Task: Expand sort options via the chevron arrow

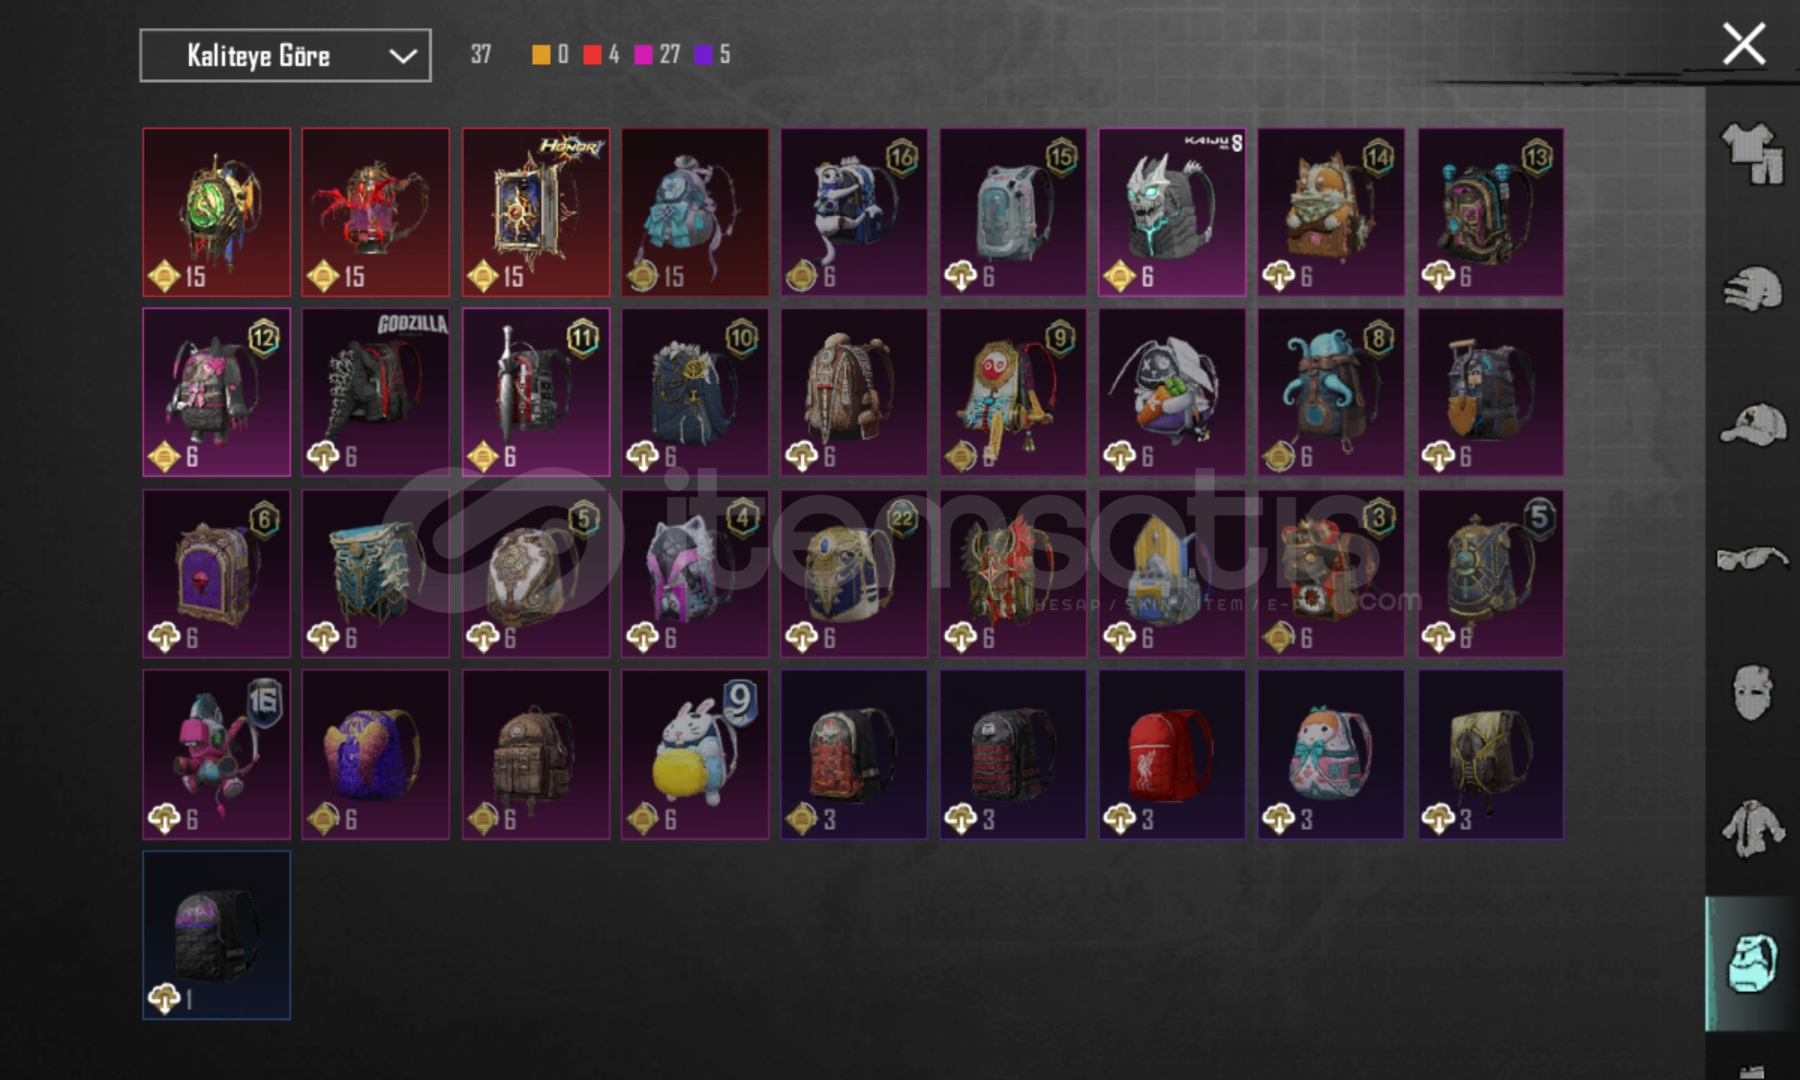Action: coord(403,56)
